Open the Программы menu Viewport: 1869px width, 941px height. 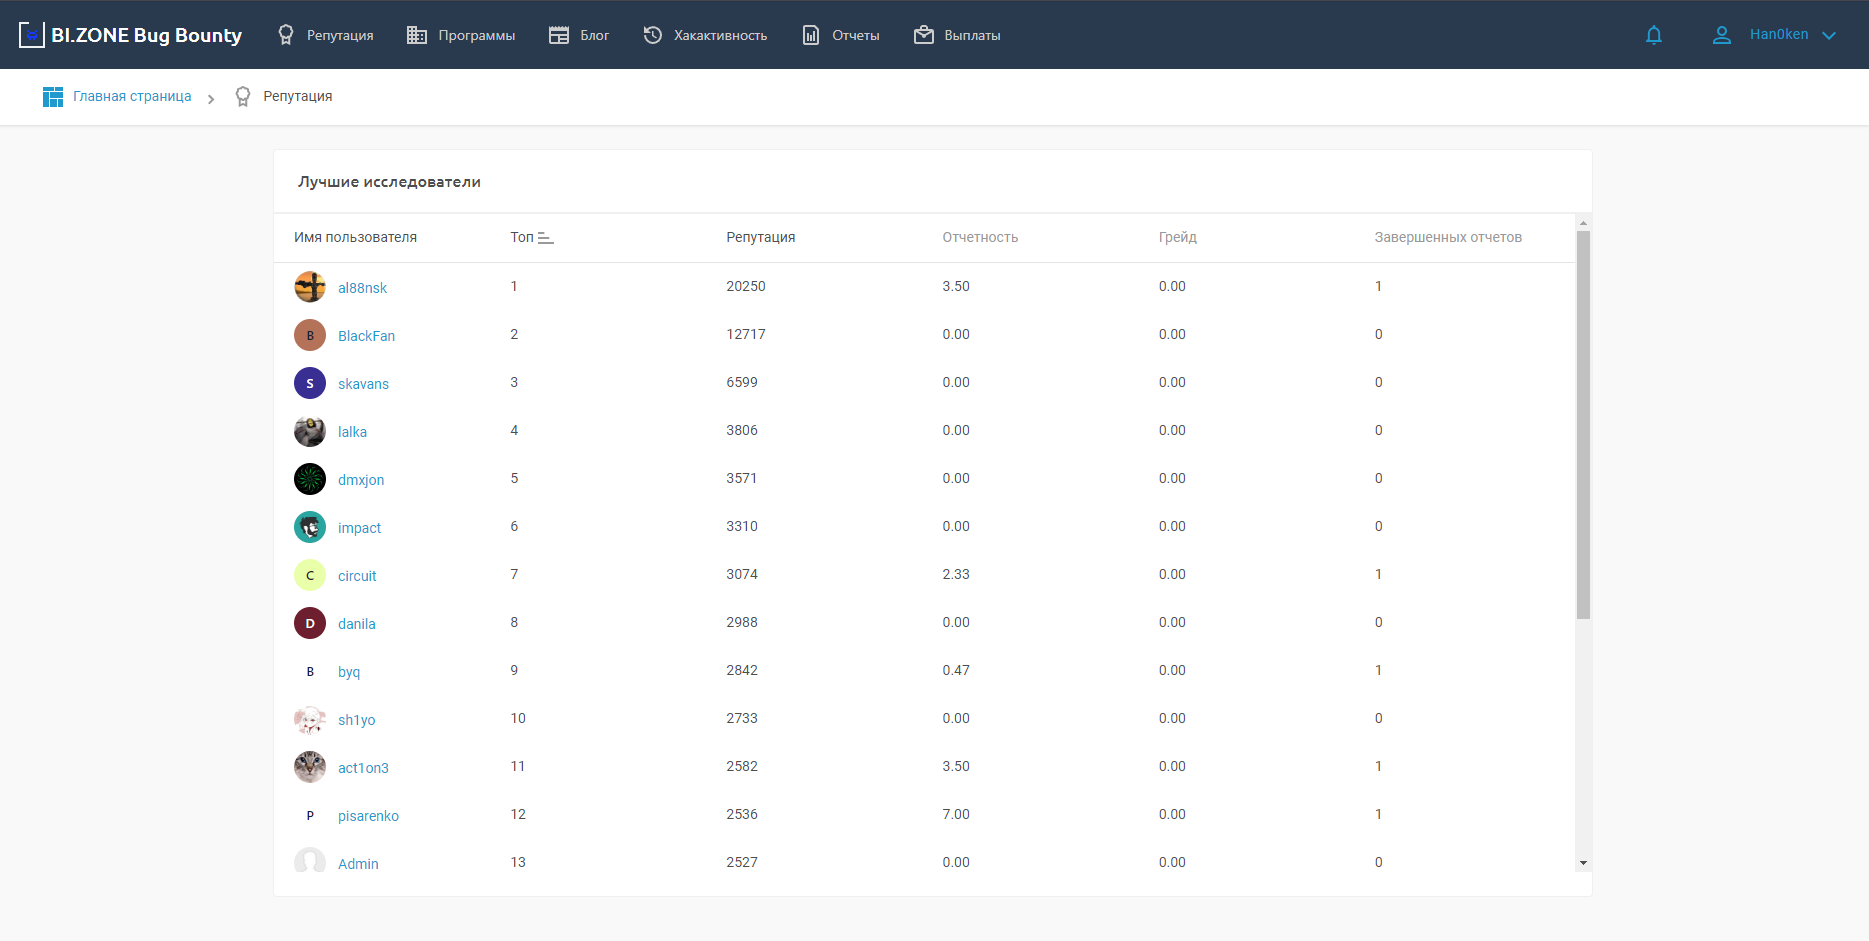click(461, 35)
